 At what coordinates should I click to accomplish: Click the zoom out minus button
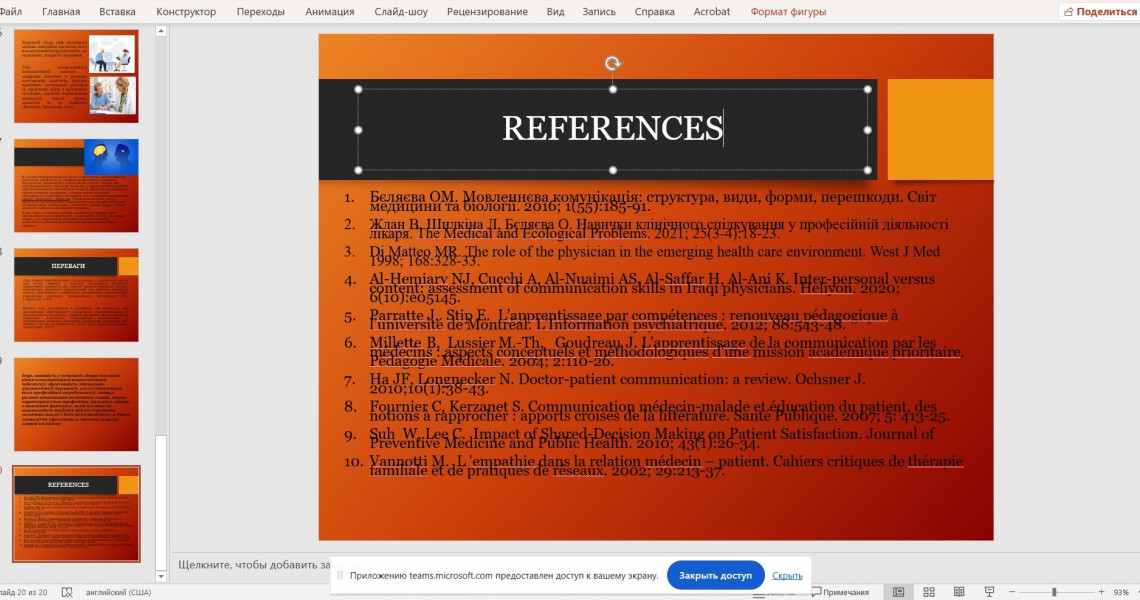click(x=1011, y=592)
